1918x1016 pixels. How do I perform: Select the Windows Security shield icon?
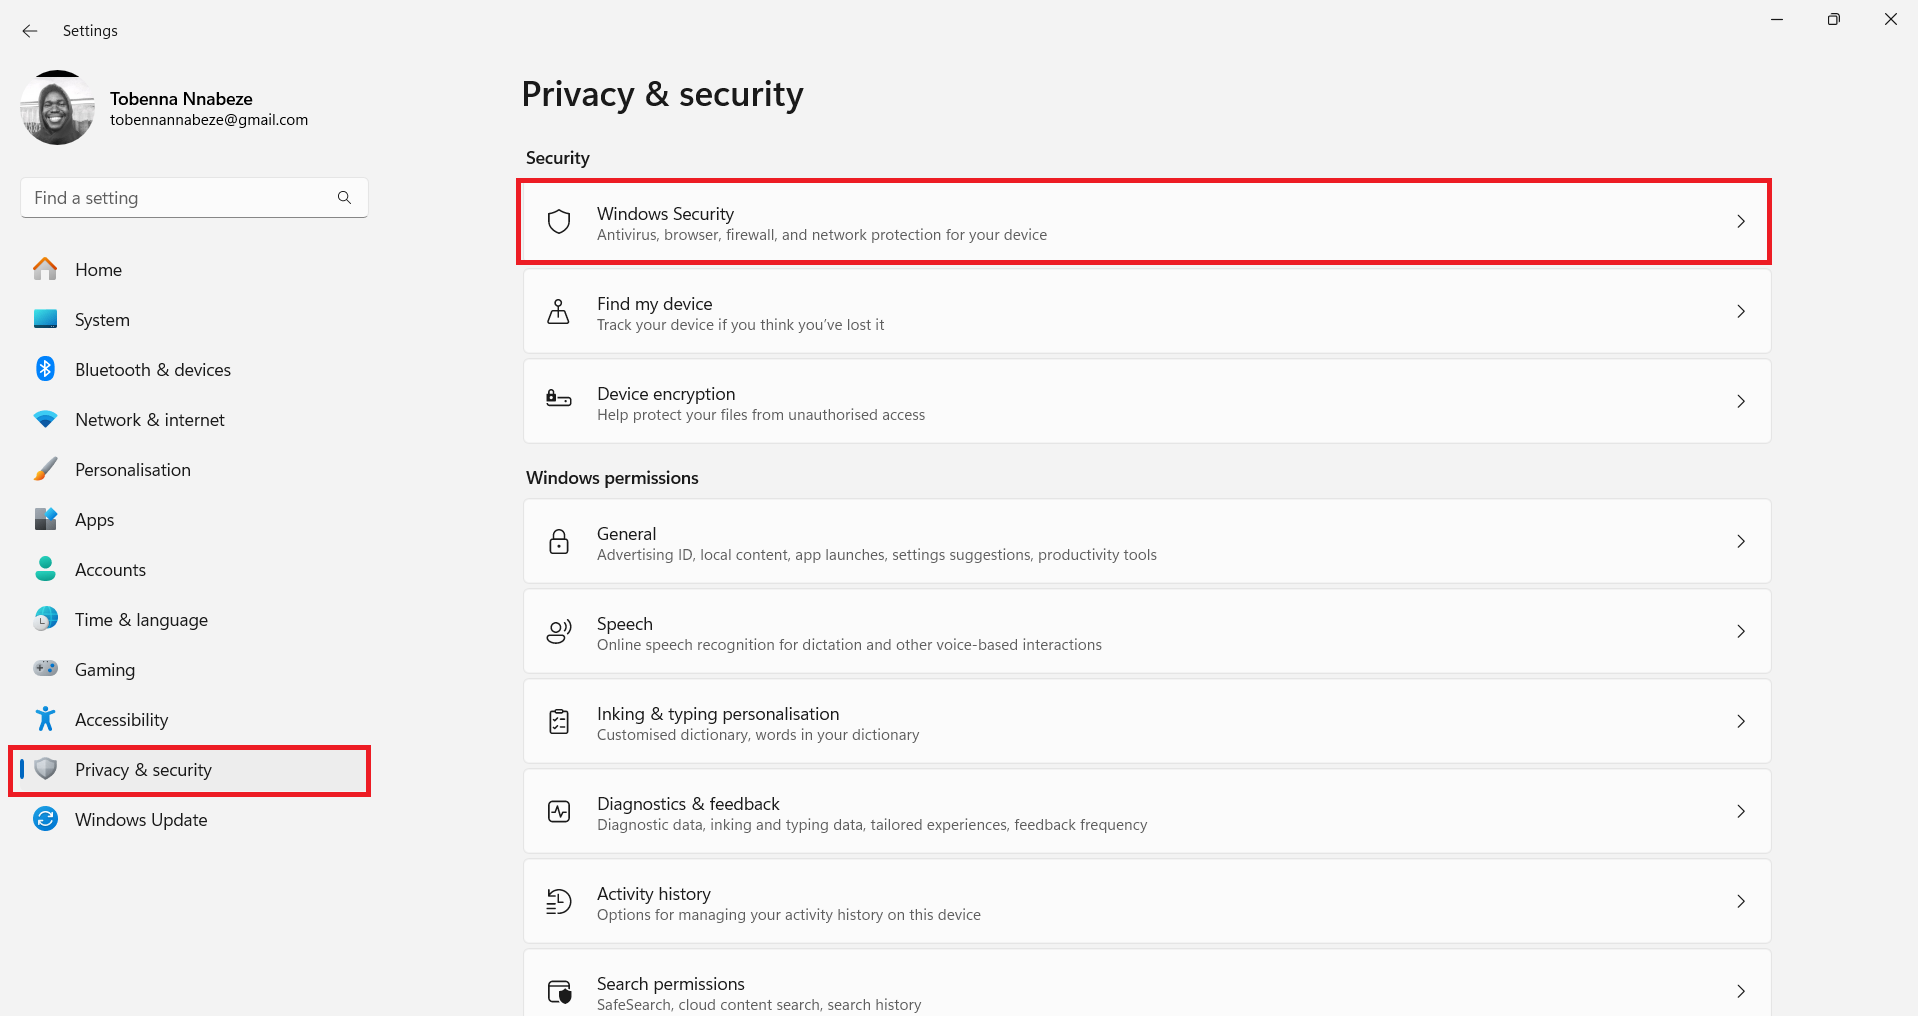[558, 221]
